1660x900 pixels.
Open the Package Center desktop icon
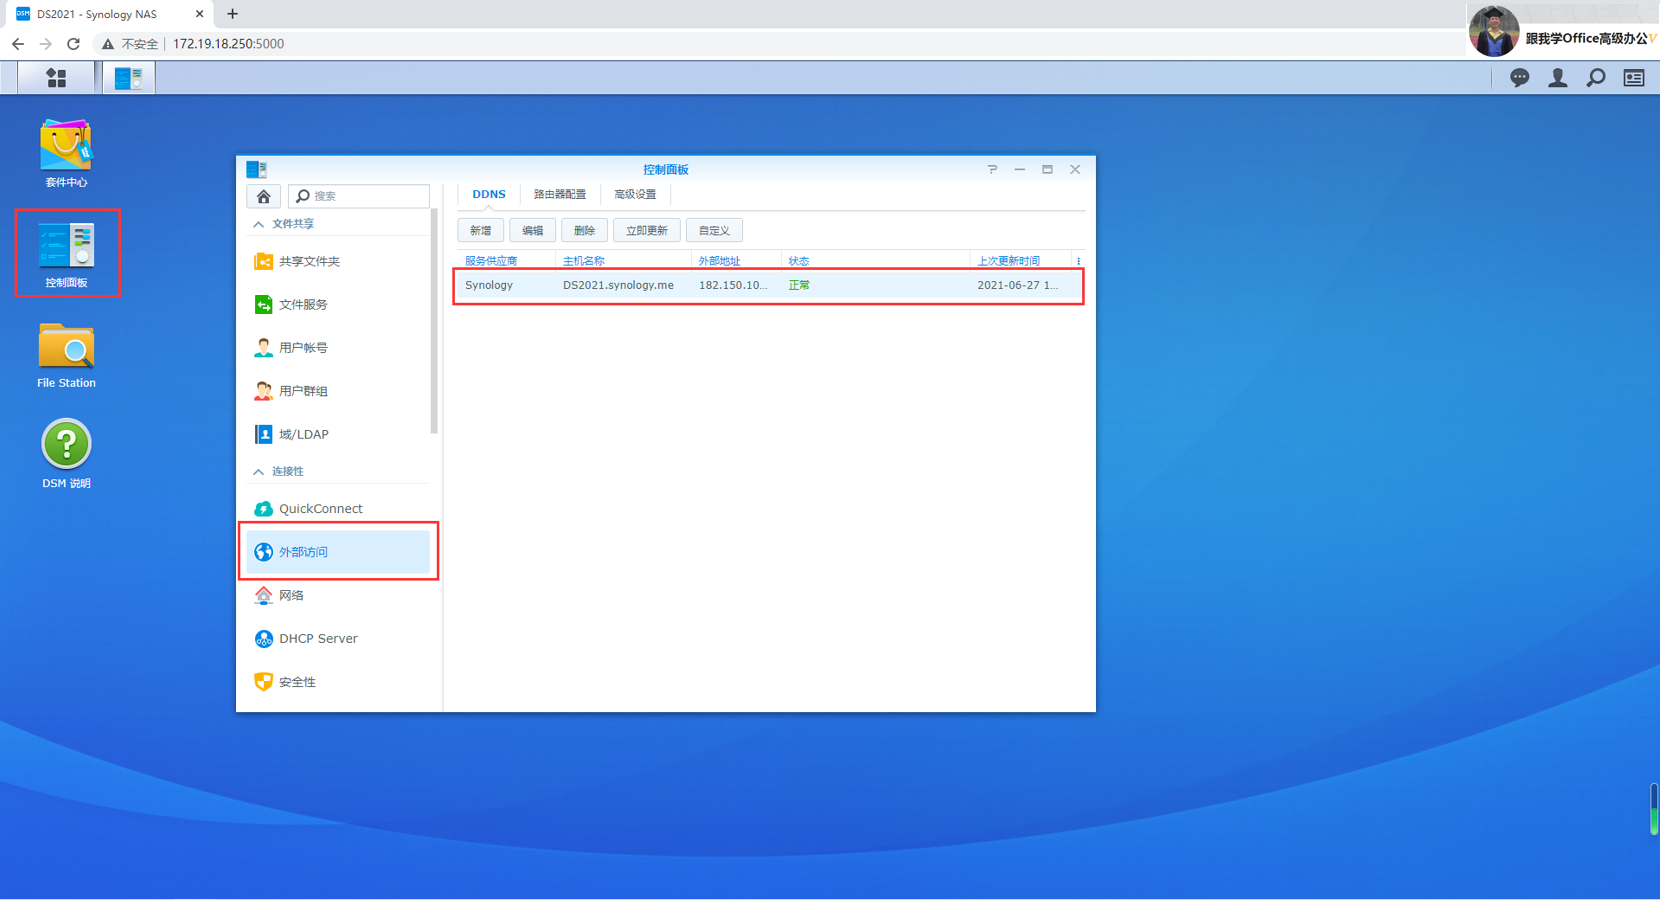[66, 154]
